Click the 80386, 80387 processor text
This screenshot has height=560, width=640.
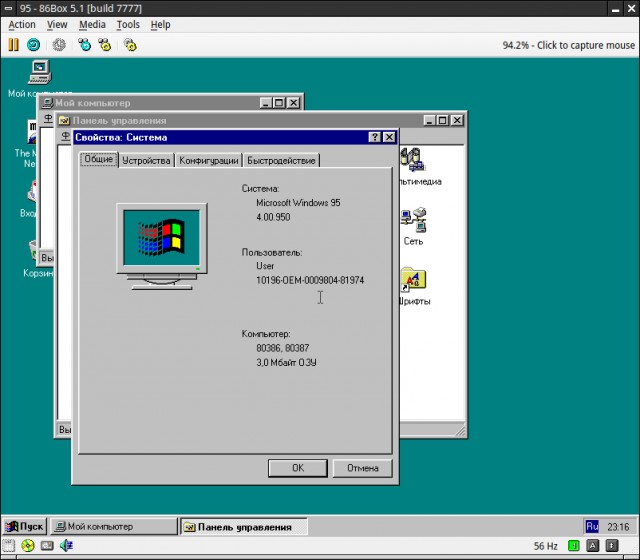282,348
